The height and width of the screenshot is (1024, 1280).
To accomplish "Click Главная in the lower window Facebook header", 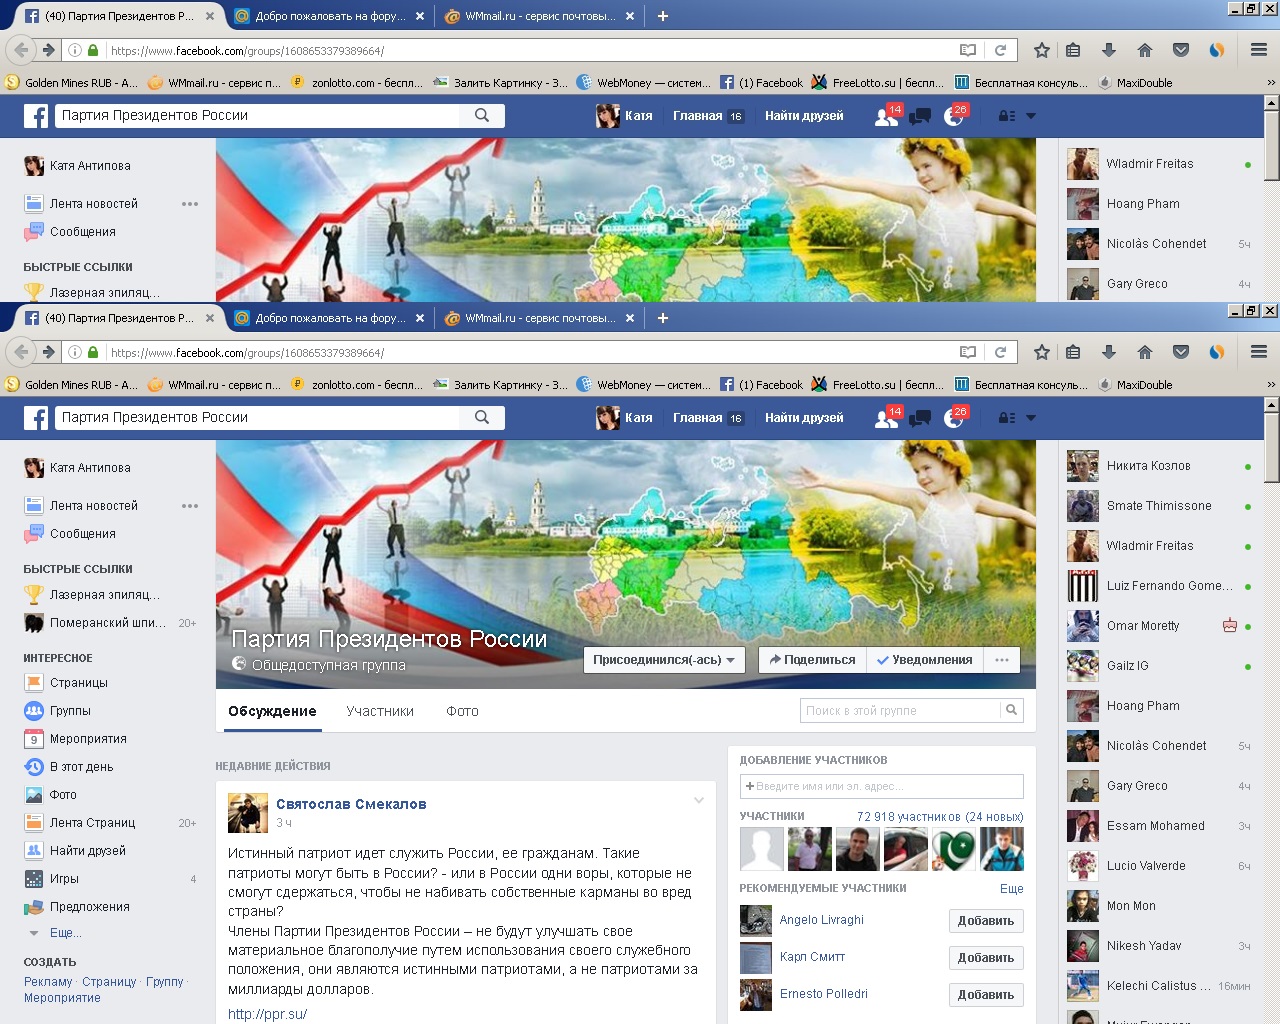I will coord(698,418).
